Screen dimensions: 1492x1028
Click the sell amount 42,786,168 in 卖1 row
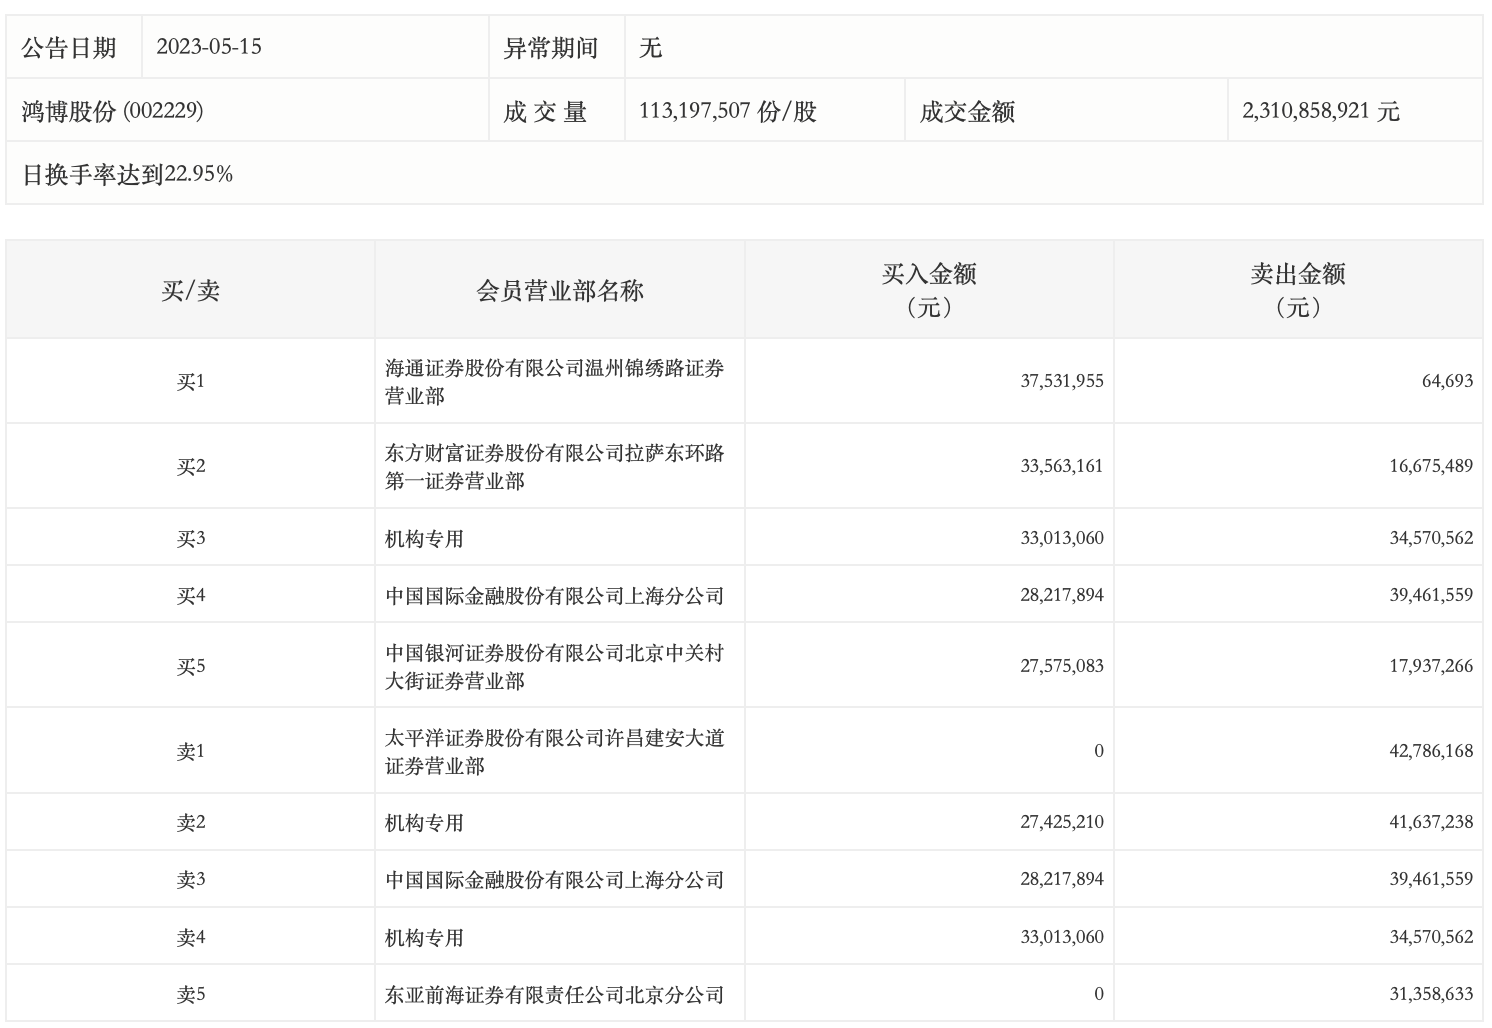tap(1430, 751)
